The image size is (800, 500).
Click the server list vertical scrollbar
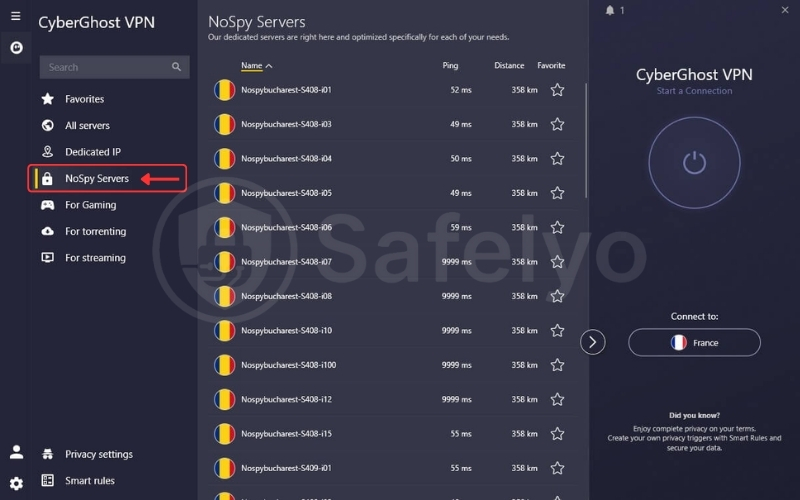pos(586,140)
